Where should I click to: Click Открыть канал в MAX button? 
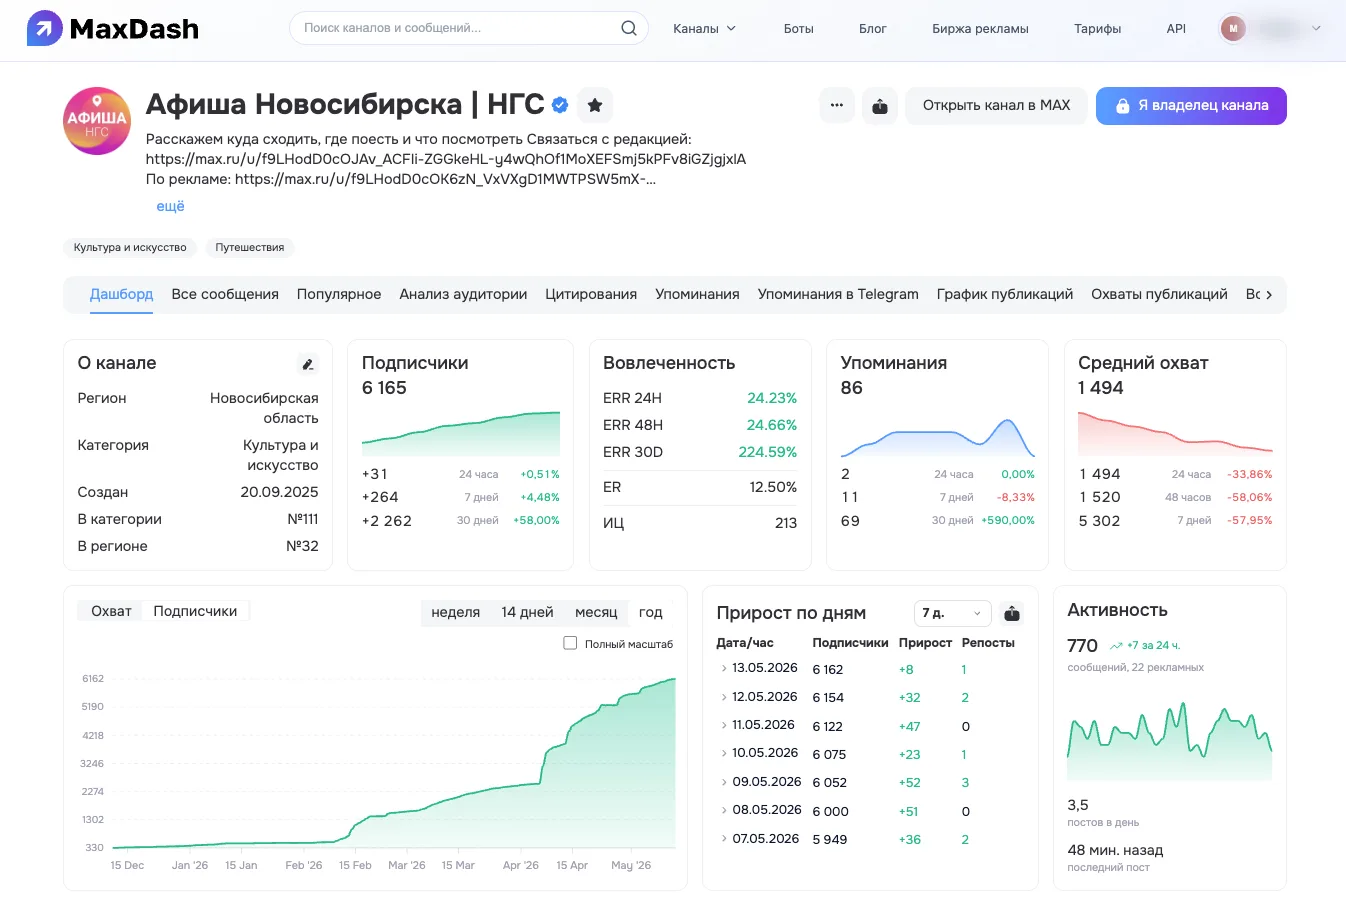pyautogui.click(x=996, y=105)
